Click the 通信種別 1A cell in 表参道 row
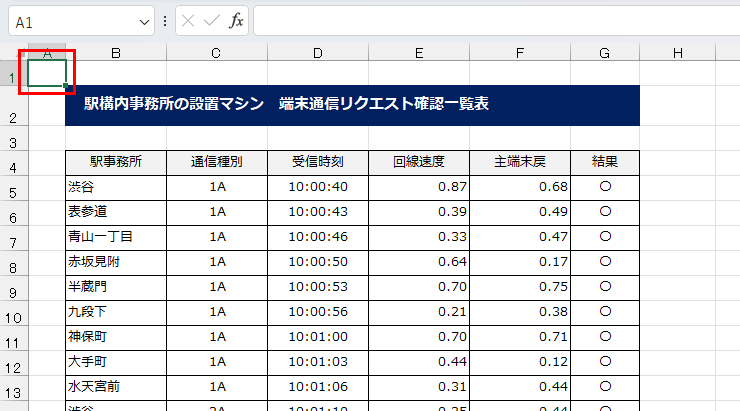740x411 pixels. pyautogui.click(x=217, y=212)
